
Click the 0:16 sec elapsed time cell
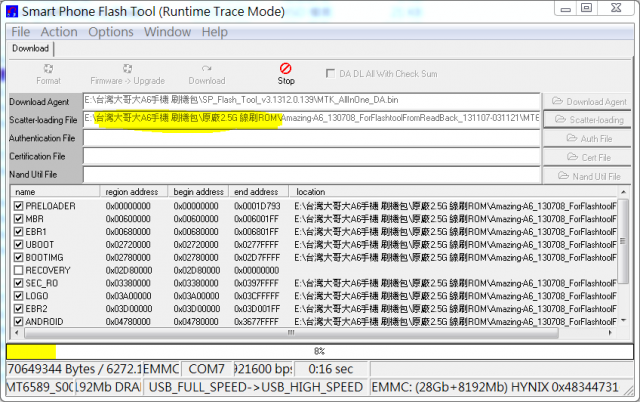pos(331,369)
